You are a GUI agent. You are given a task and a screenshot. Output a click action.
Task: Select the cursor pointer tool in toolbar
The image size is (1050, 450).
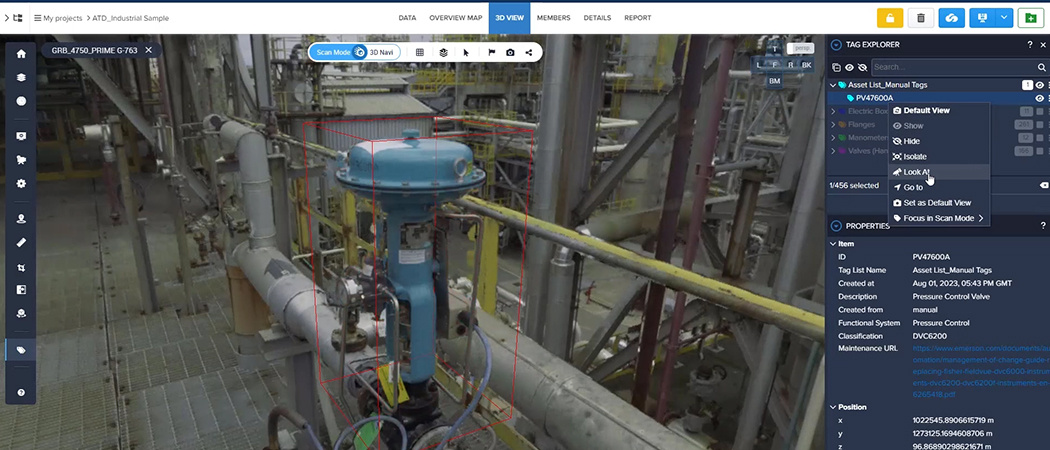[x=466, y=52]
